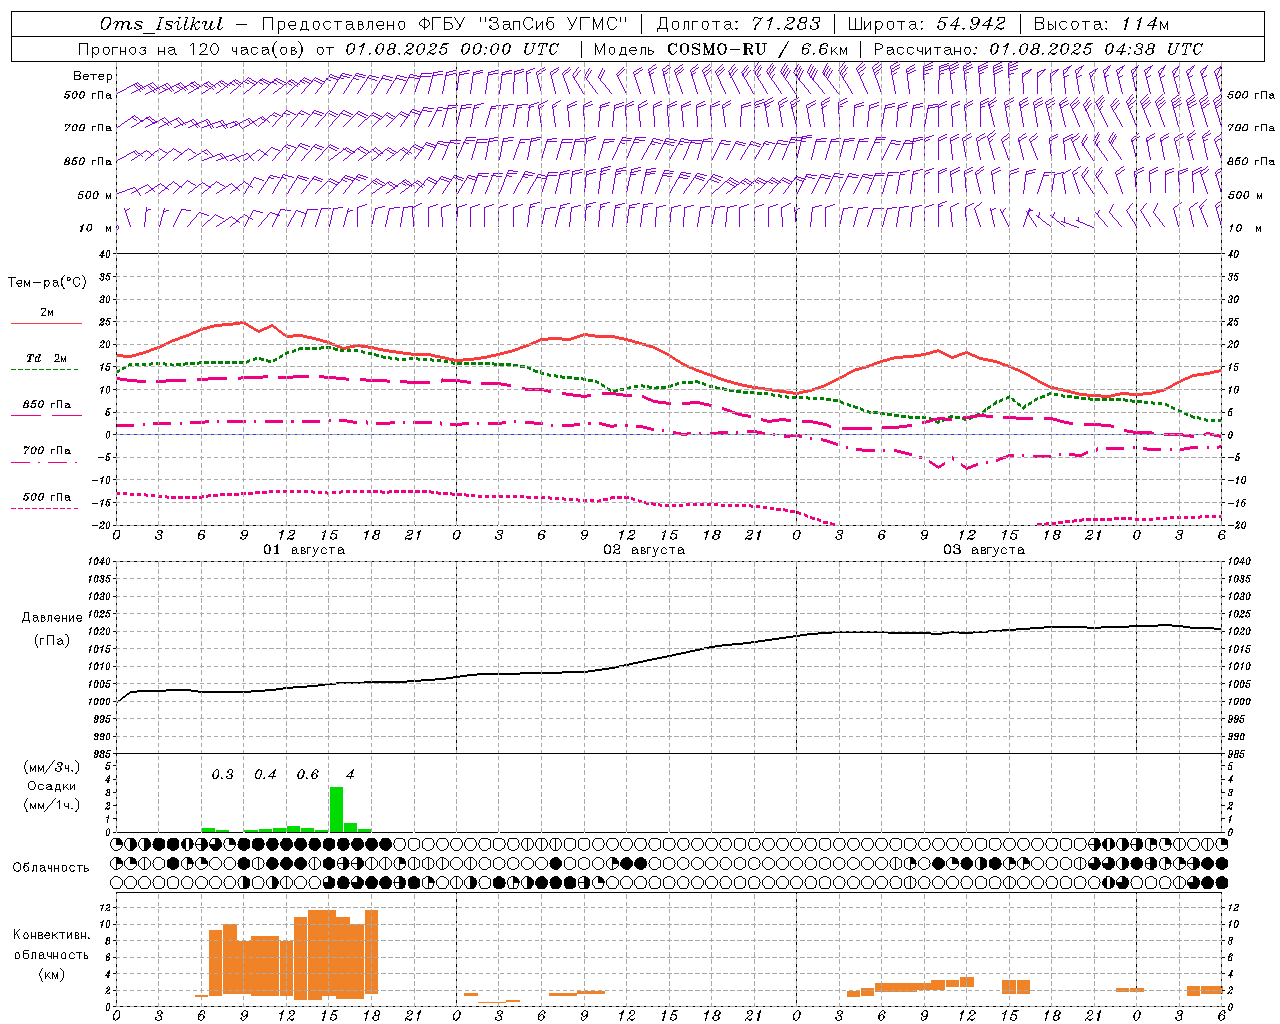Select the 01 августа date label
Image resolution: width=1280 pixels, height=1024 pixels.
pyautogui.click(x=304, y=550)
